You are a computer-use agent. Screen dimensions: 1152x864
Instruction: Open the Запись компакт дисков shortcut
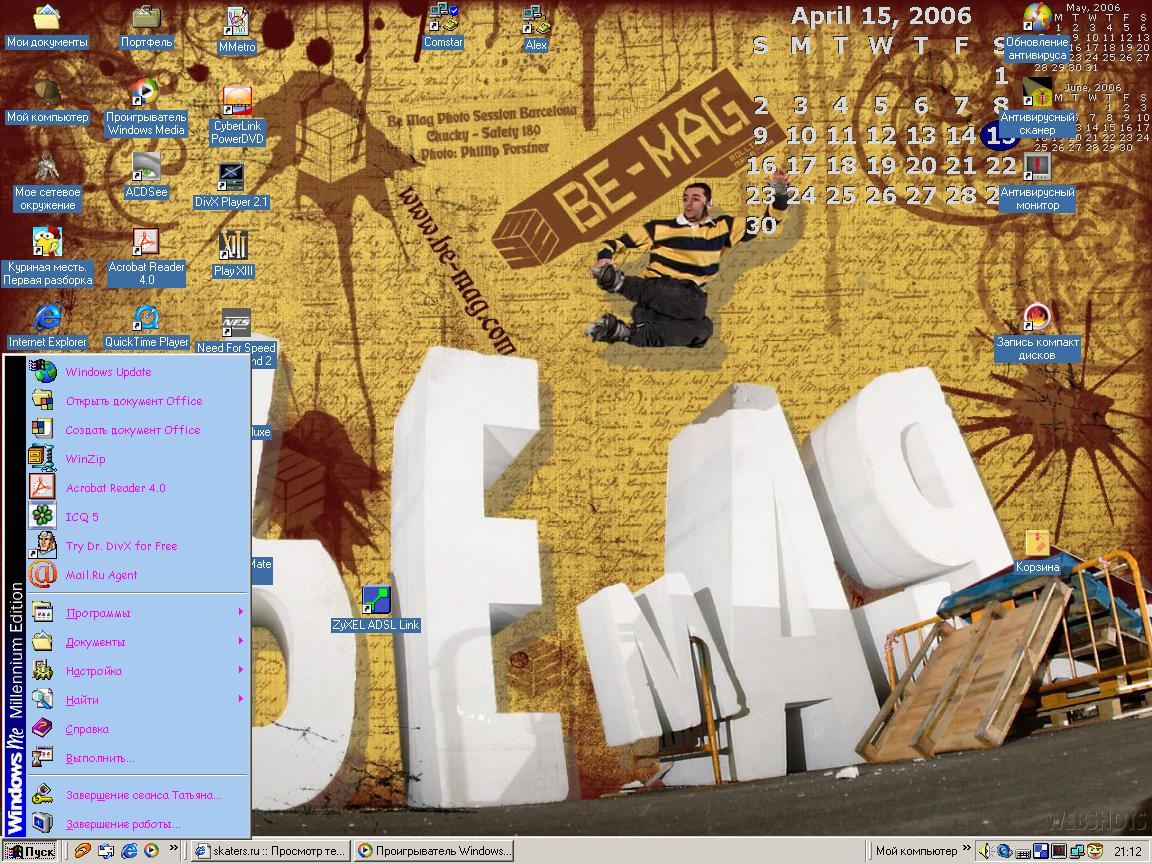pos(1036,318)
